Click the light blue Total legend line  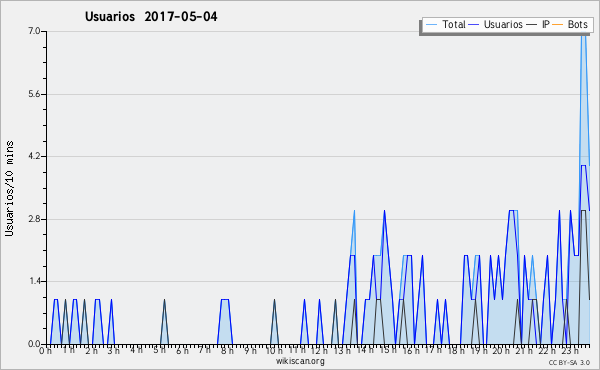[431, 25]
